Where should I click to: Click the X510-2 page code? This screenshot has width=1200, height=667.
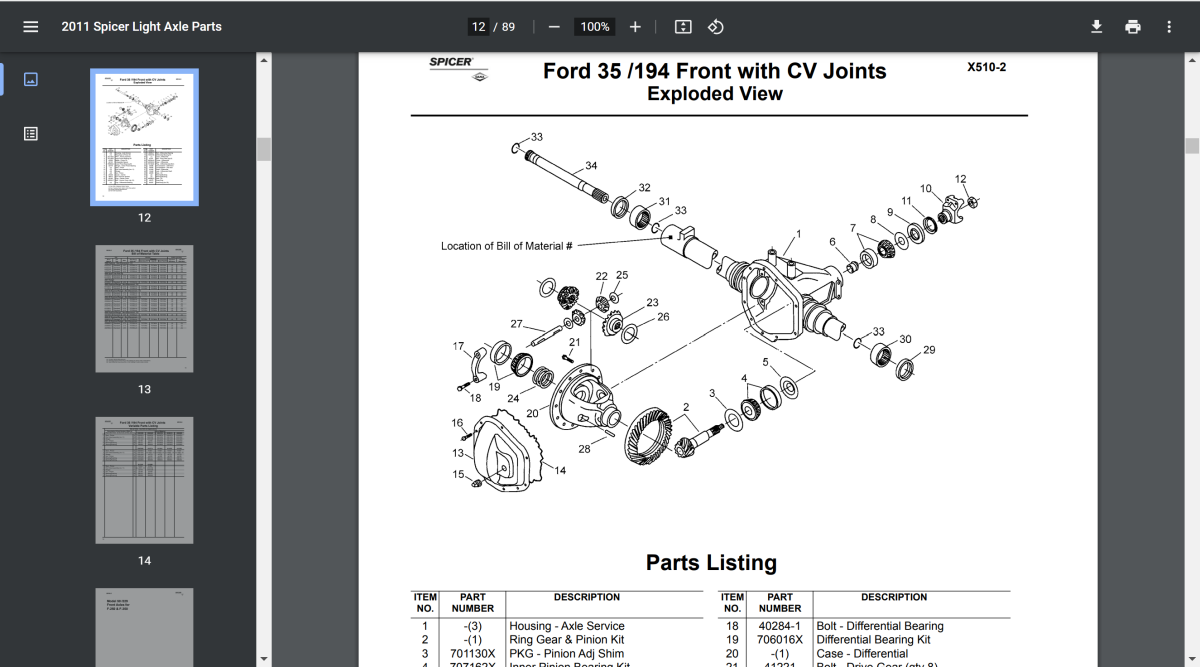[986, 68]
